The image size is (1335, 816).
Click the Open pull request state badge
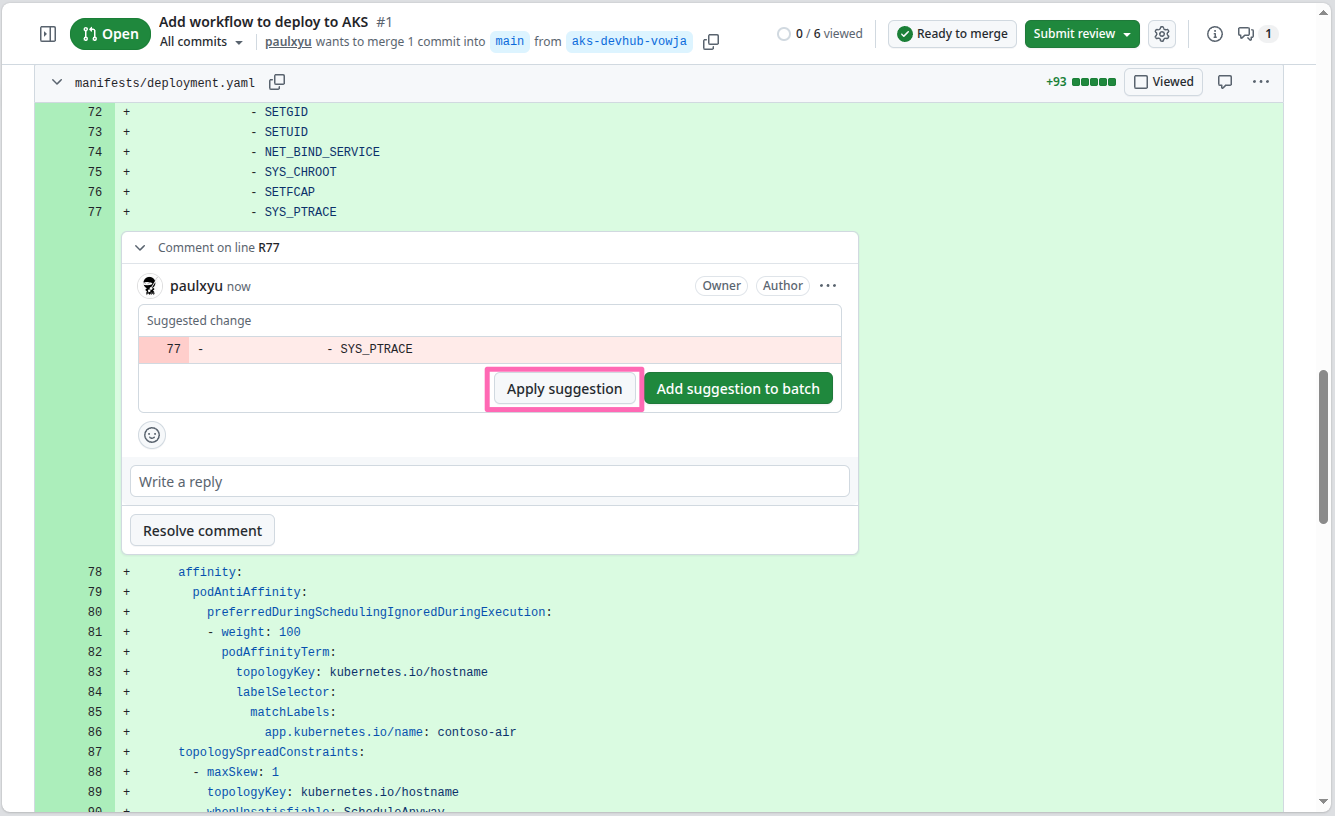point(110,34)
